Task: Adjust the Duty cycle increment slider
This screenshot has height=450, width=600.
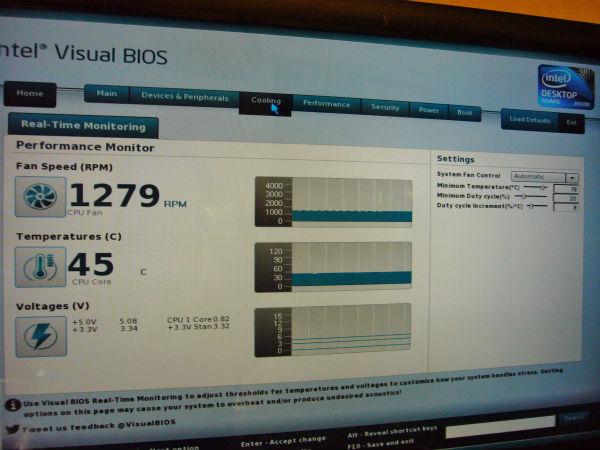Action: 537,206
